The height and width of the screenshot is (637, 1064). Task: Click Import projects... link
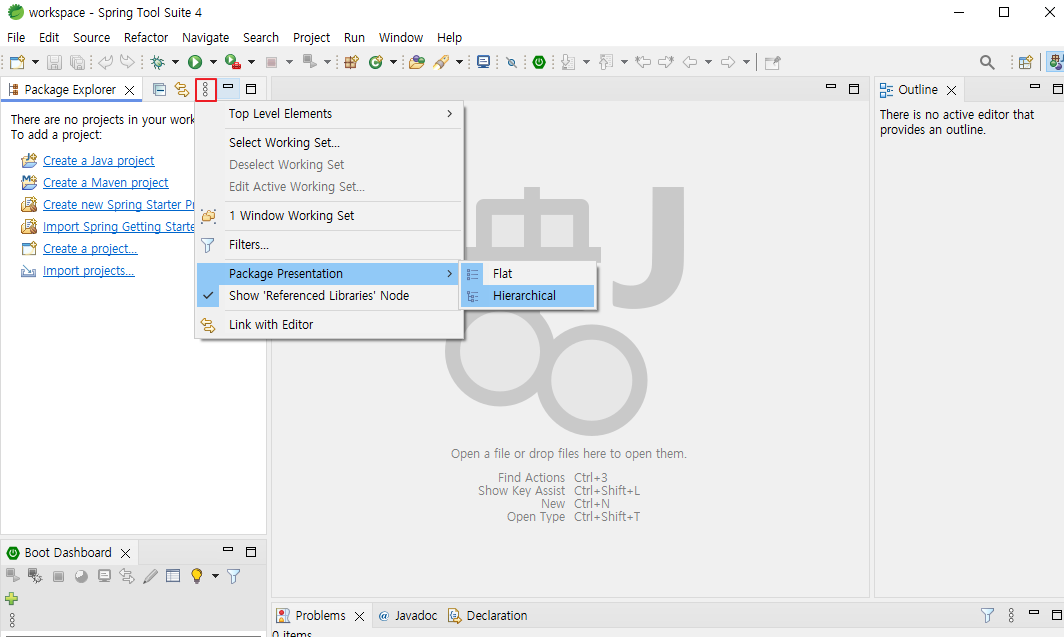click(88, 271)
